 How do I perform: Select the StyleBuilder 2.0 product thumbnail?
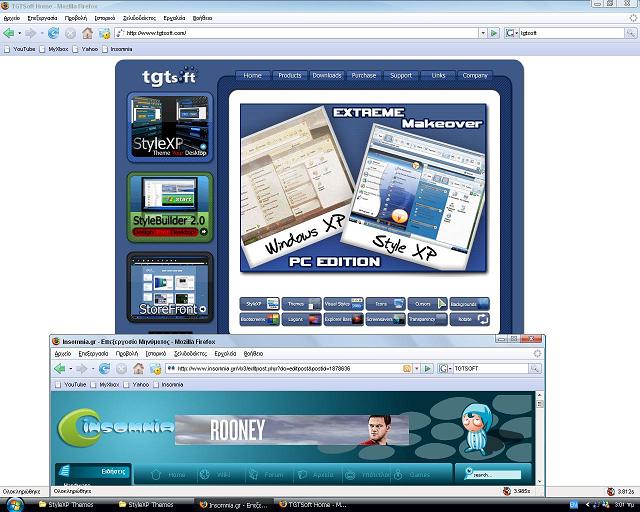(170, 207)
